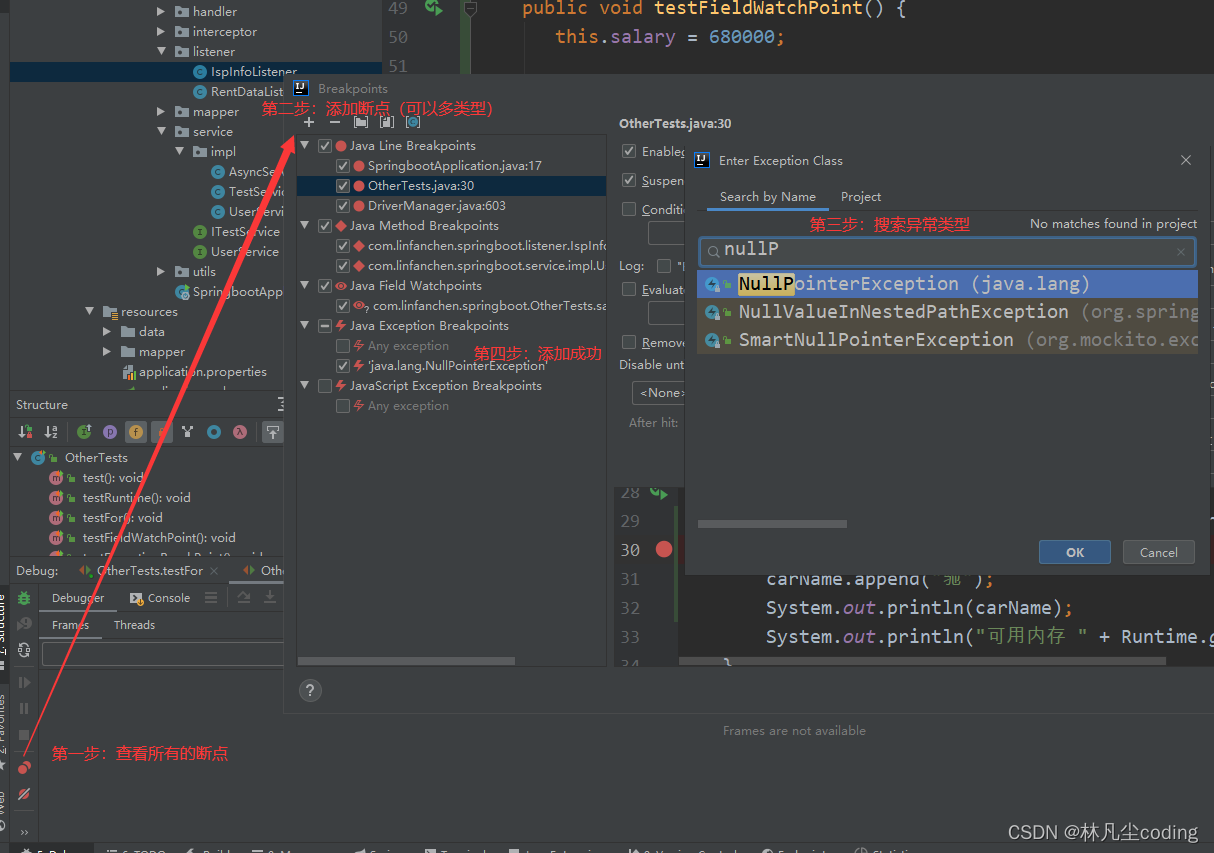The height and width of the screenshot is (853, 1214).
Task: Click the group by class icon
Action: (x=413, y=122)
